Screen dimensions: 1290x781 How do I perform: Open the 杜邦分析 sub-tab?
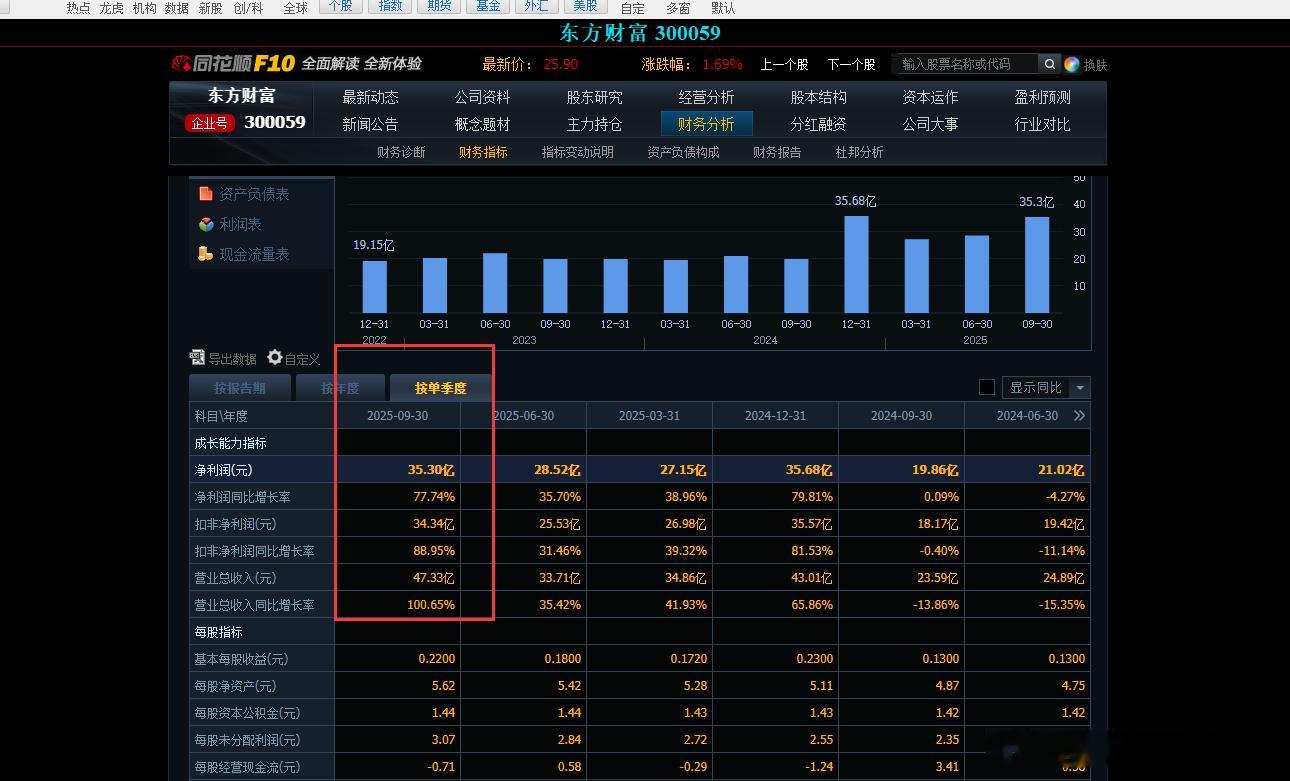point(859,152)
